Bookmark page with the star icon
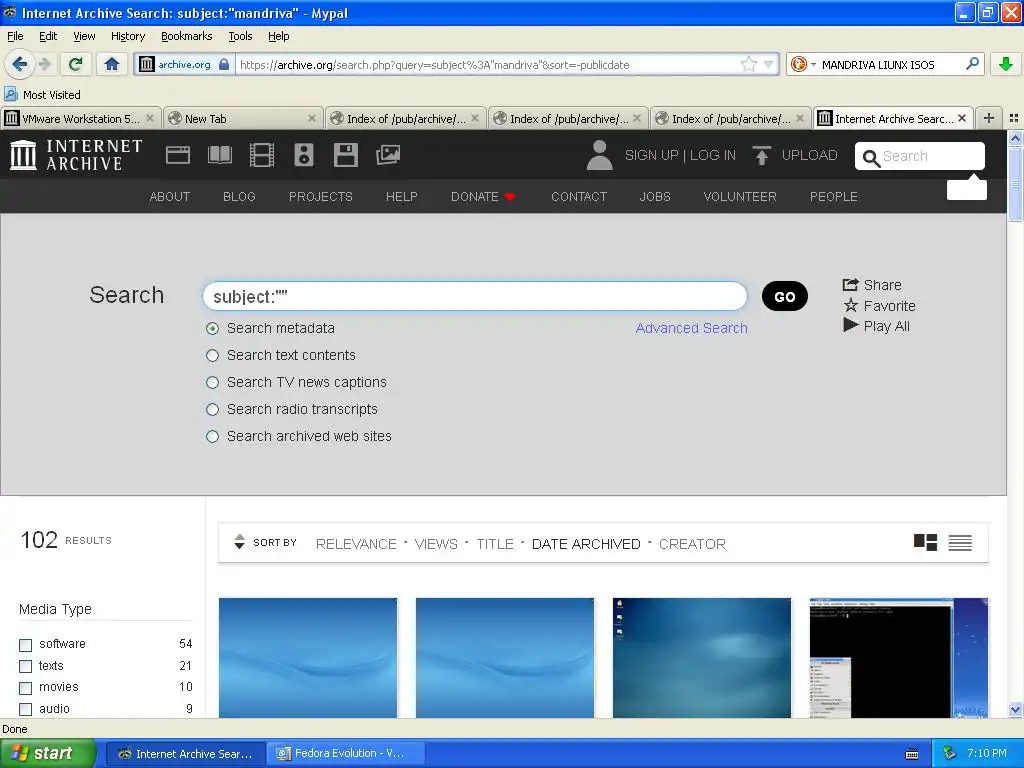 pos(748,64)
